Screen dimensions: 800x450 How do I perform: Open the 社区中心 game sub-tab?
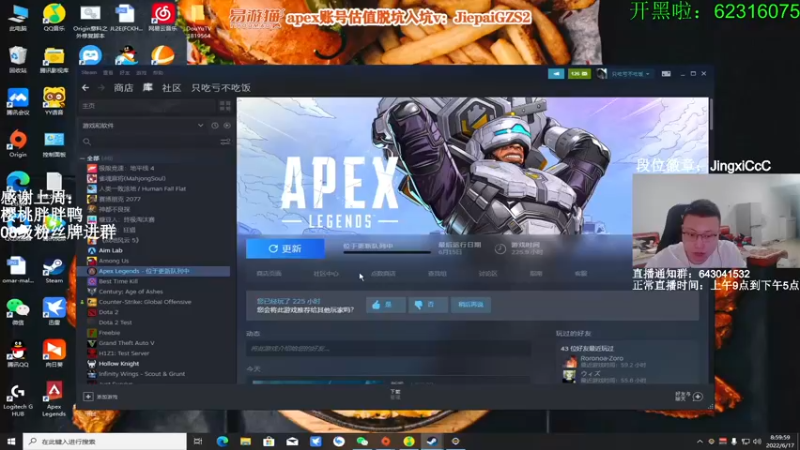pyautogui.click(x=326, y=273)
